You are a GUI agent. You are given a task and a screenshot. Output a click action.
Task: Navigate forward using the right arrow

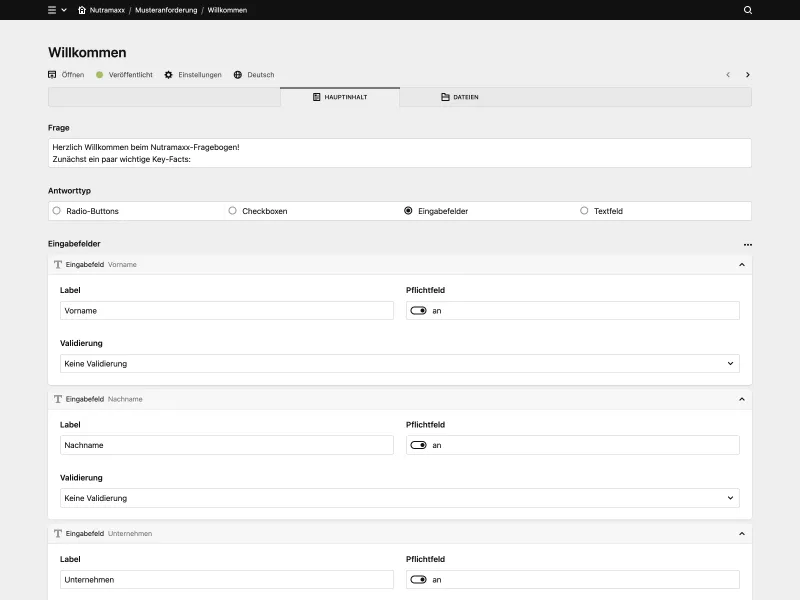click(x=747, y=74)
